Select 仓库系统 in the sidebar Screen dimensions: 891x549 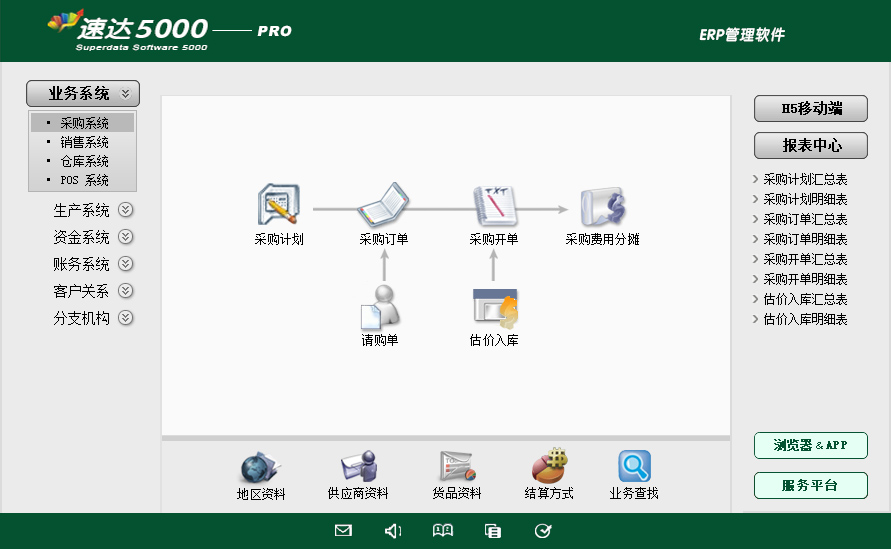click(x=83, y=161)
